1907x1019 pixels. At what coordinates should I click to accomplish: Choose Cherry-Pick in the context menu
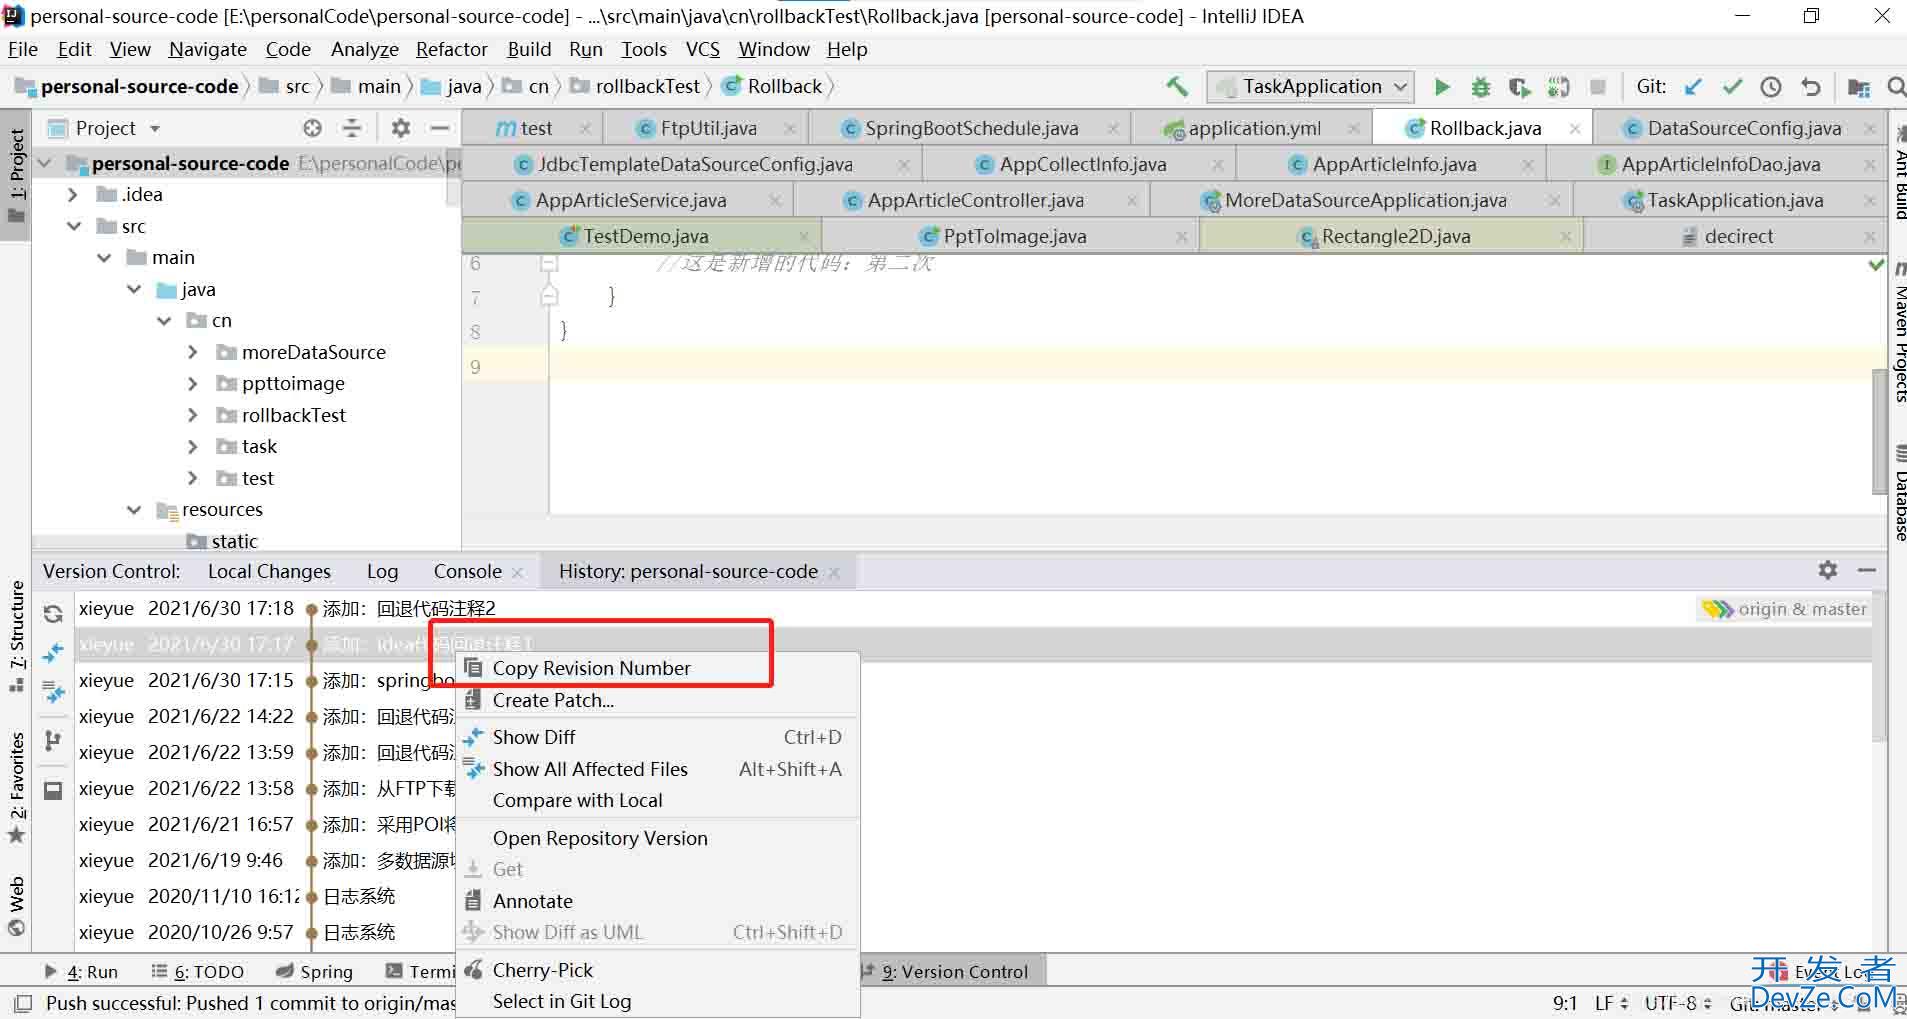(x=658, y=970)
